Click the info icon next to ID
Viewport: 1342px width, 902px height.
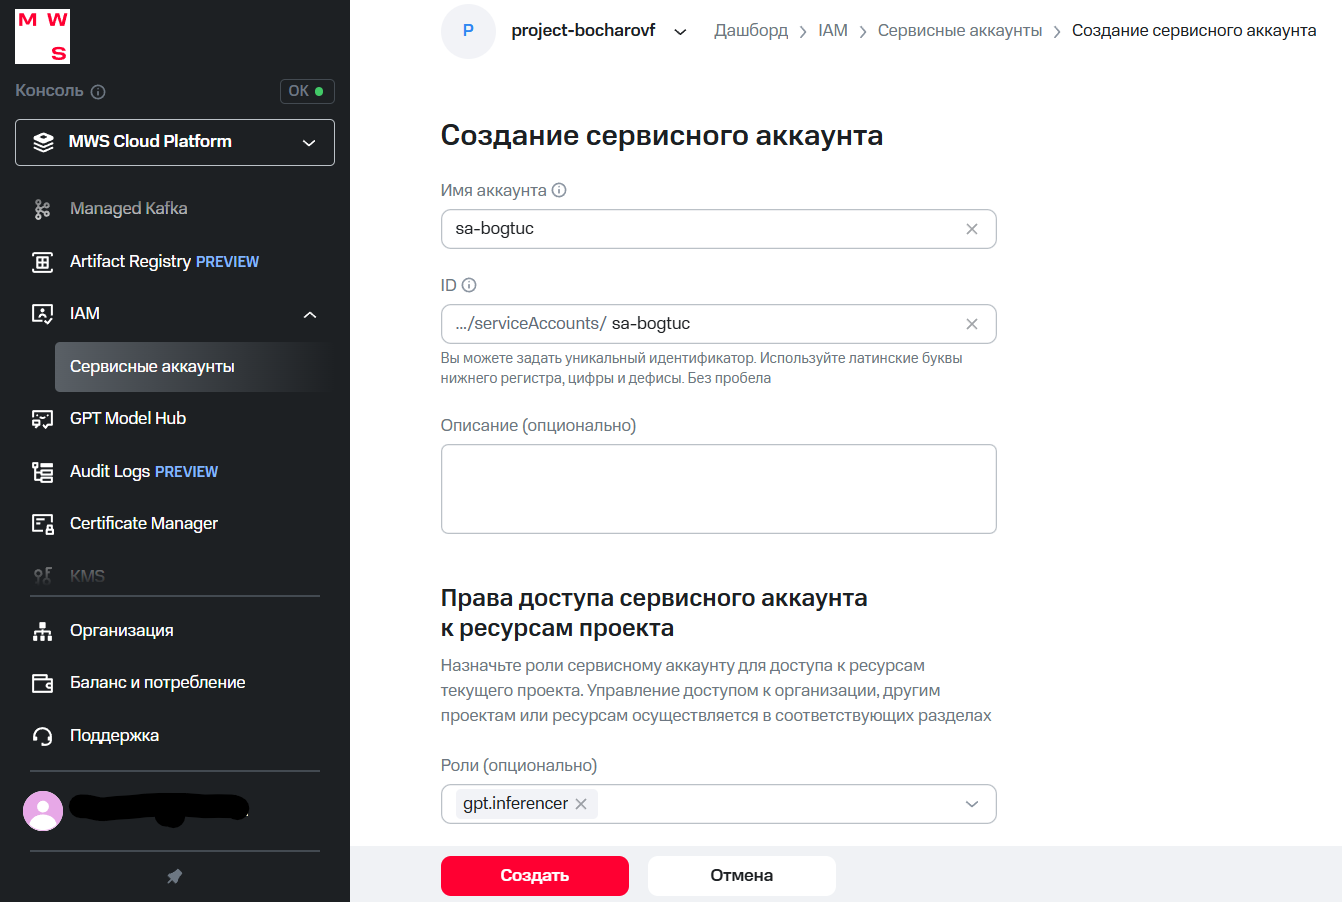(469, 285)
